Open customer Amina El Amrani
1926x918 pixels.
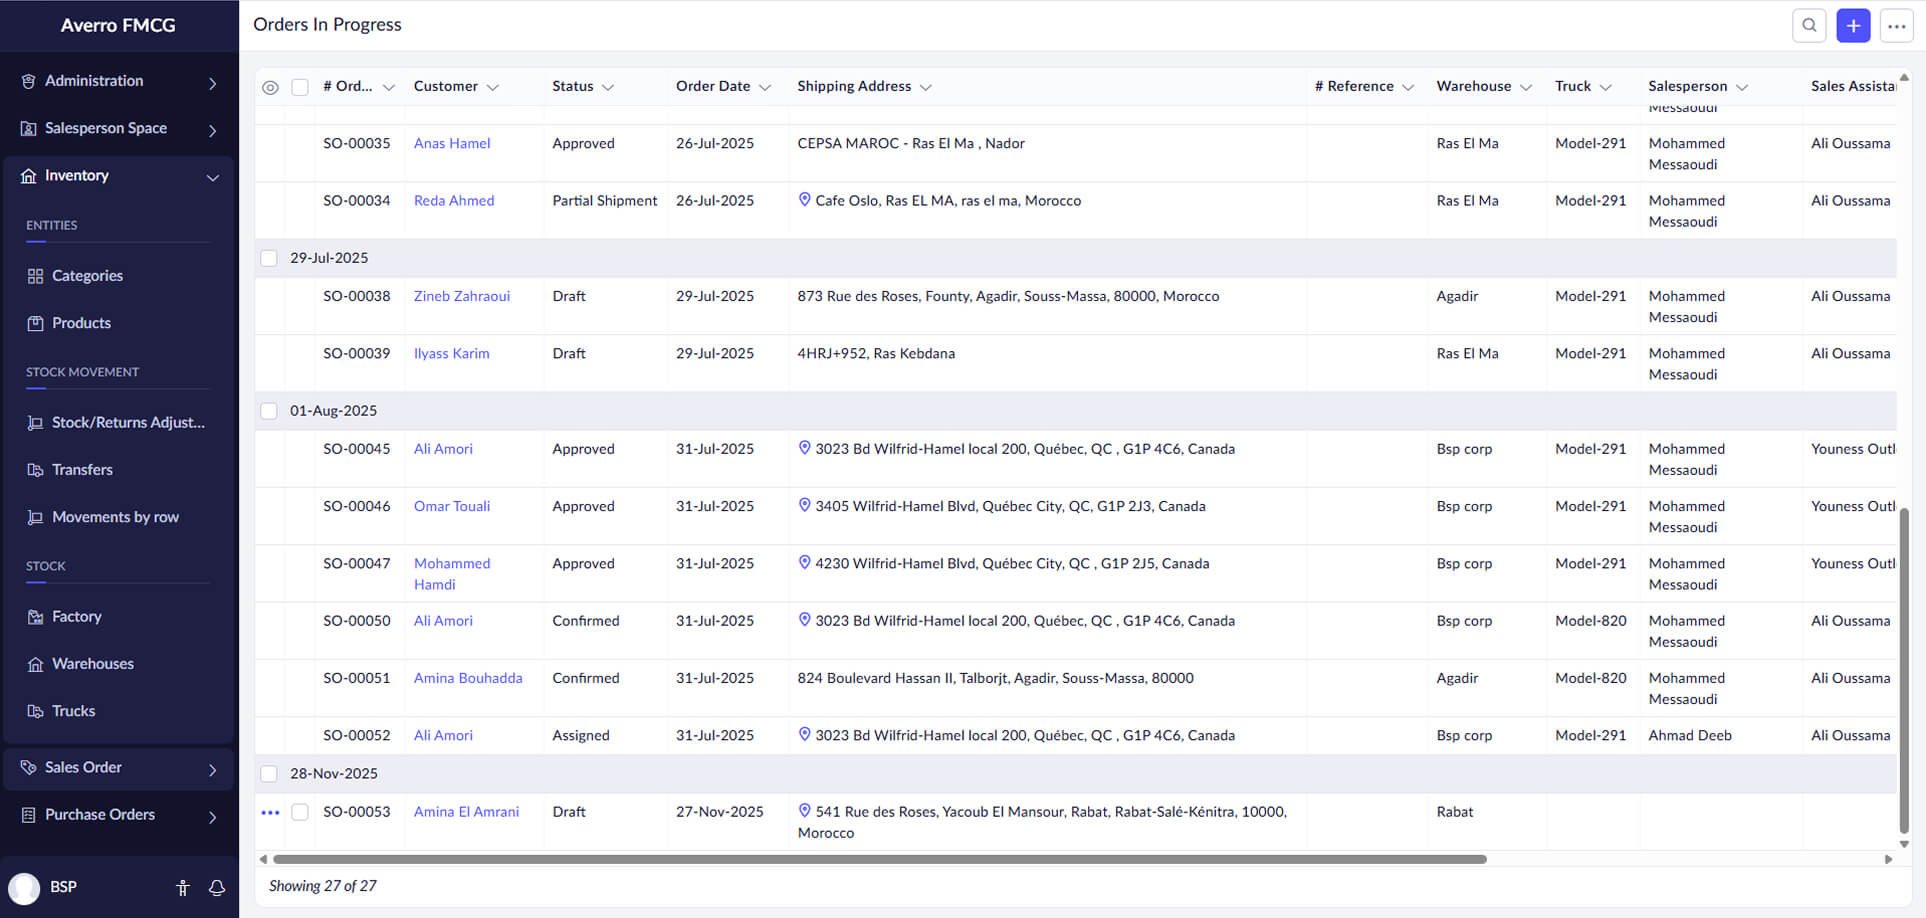[466, 811]
